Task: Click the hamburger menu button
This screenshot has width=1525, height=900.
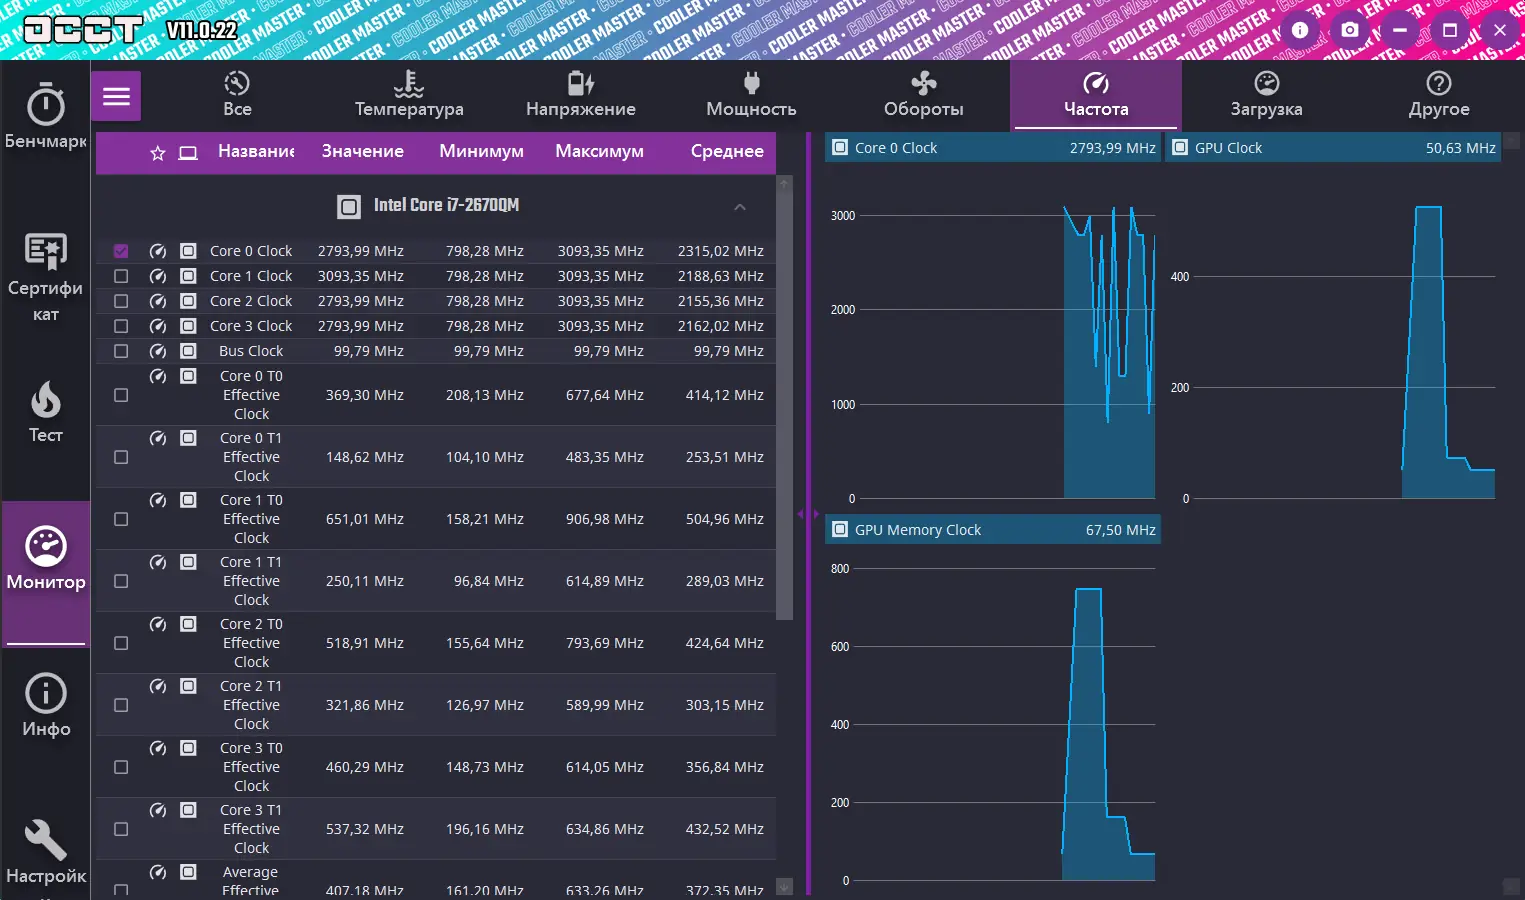Action: [116, 96]
